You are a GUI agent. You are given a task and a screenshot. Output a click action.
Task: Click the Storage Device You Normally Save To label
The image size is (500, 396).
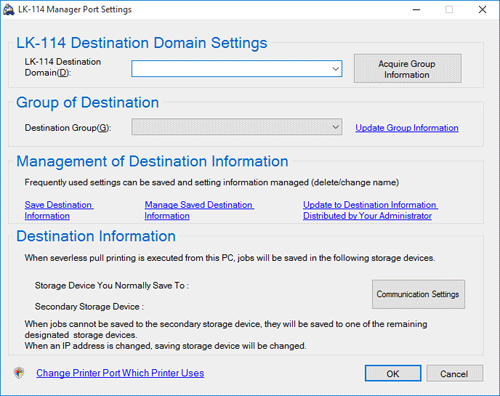[x=112, y=286]
